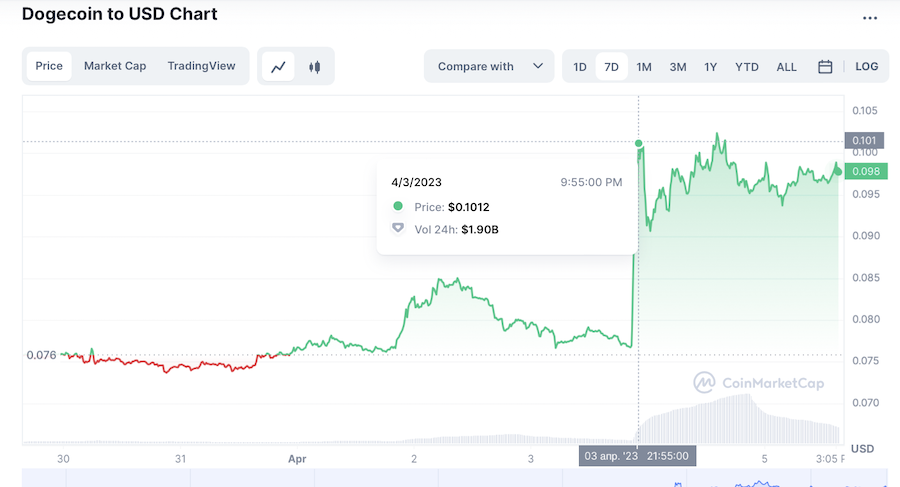This screenshot has width=900, height=487.
Task: Toggle the LOG scale
Action: point(866,67)
